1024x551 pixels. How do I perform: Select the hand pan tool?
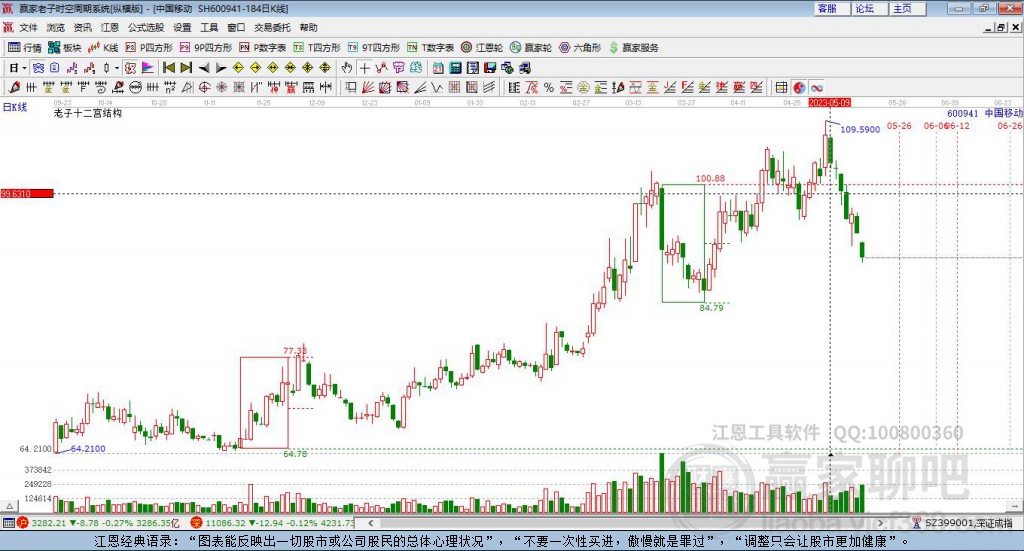[347, 67]
